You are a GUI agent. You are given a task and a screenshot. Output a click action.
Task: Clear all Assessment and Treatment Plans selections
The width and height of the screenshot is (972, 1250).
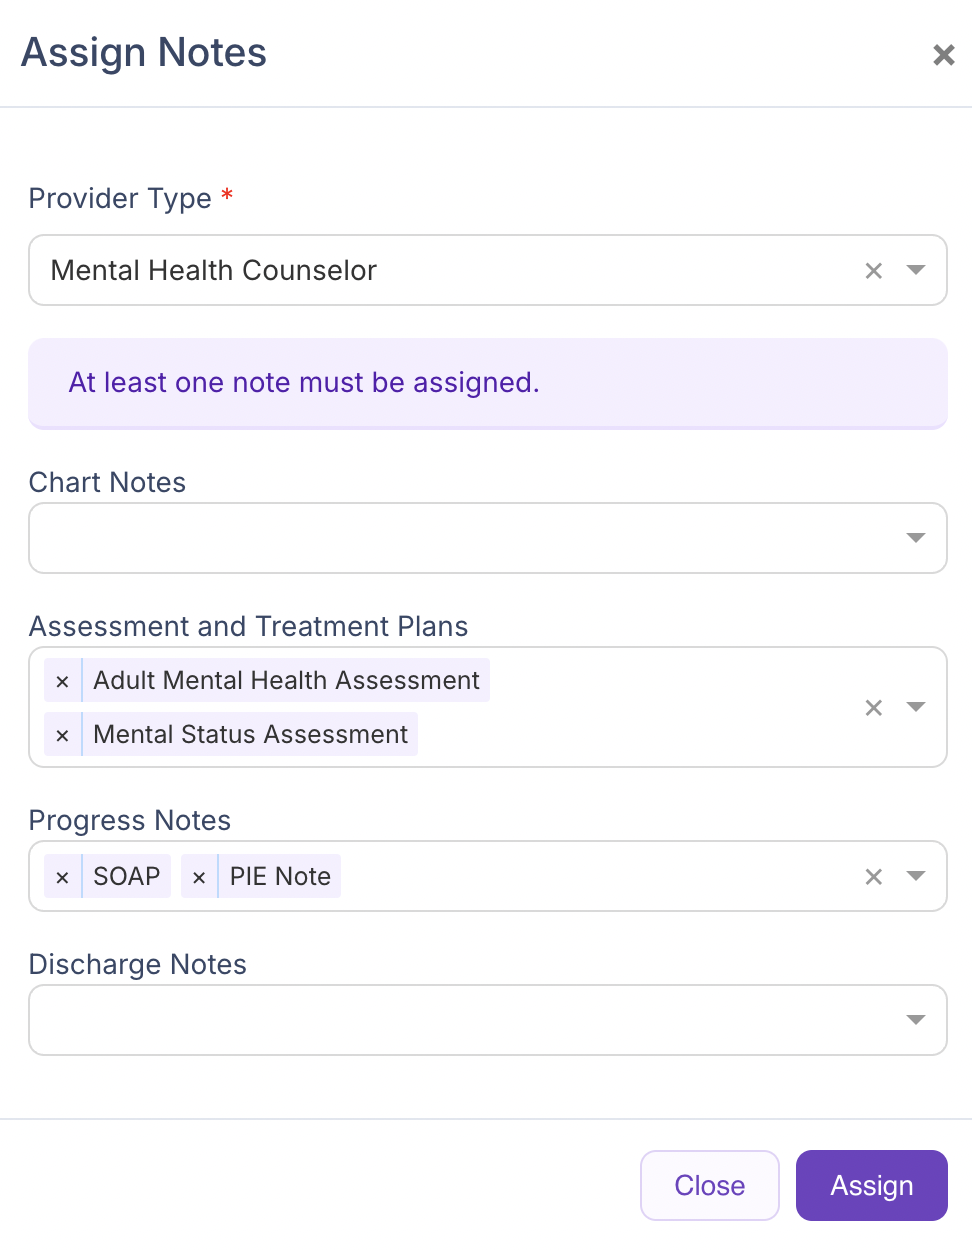pos(873,707)
